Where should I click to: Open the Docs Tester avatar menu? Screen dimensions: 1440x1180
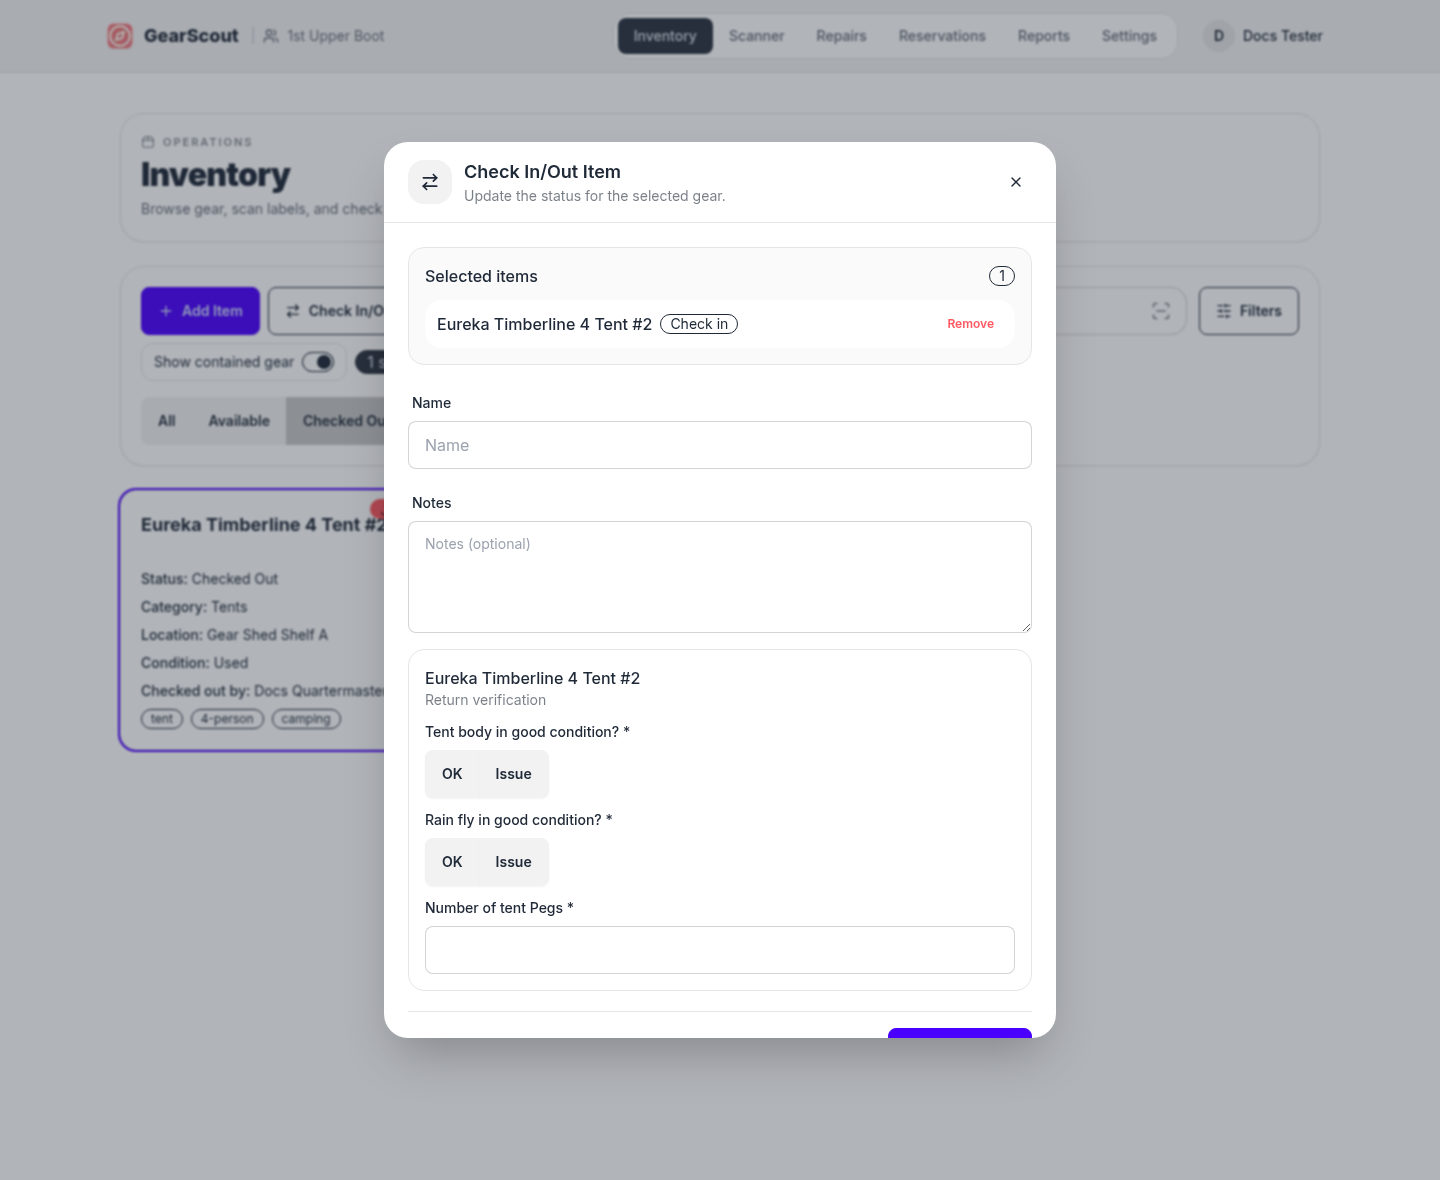1218,36
